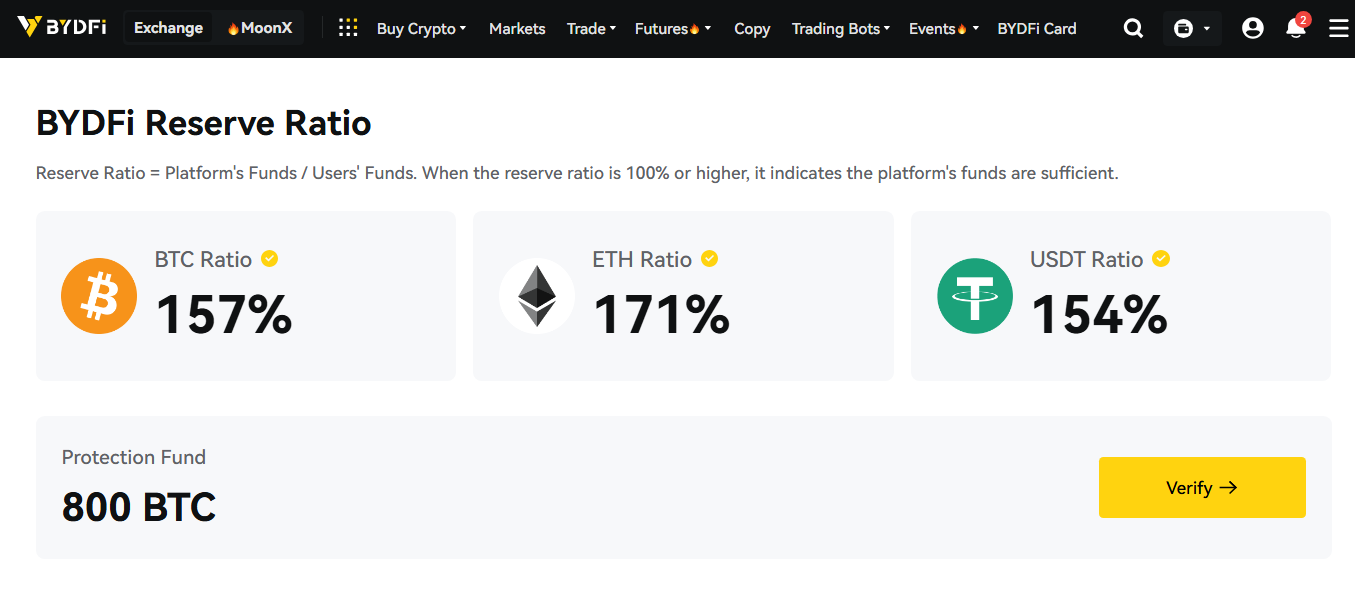Viewport: 1355px width, 591px height.
Task: Click the USDT Ratio verified badge
Action: 1161,259
